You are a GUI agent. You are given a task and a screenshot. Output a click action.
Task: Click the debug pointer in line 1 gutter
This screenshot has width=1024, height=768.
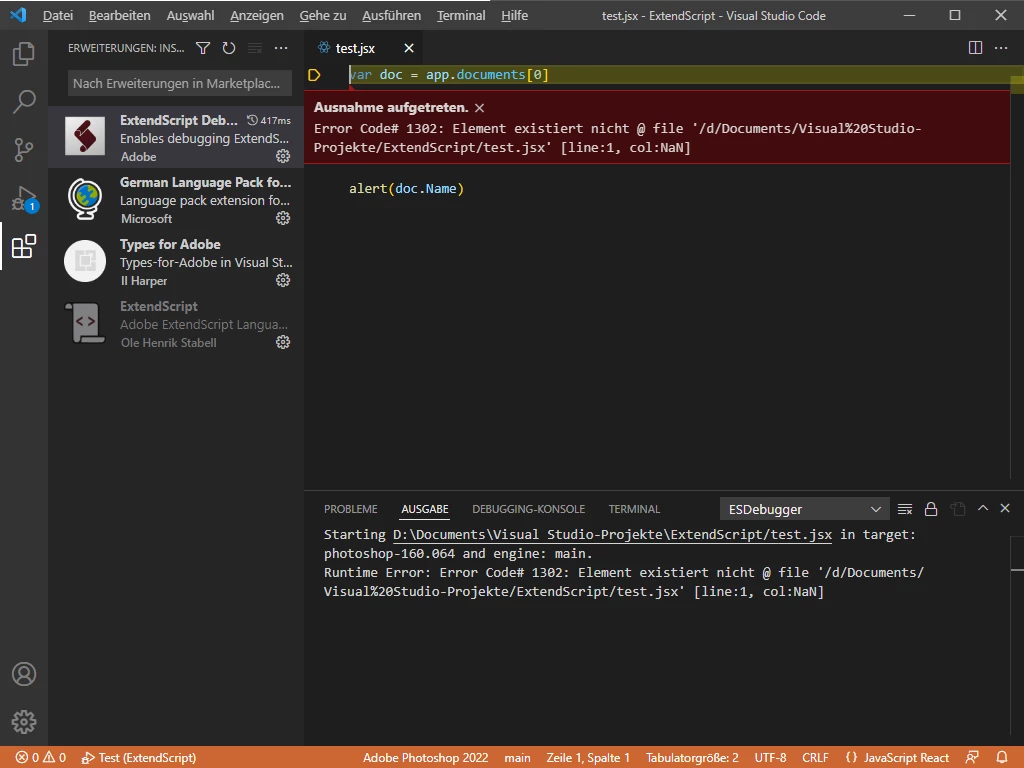coord(314,75)
